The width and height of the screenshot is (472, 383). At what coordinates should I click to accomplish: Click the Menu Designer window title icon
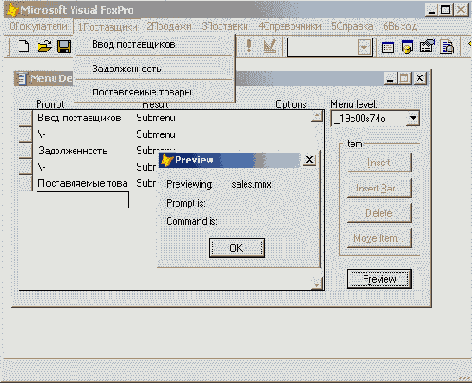(x=22, y=79)
